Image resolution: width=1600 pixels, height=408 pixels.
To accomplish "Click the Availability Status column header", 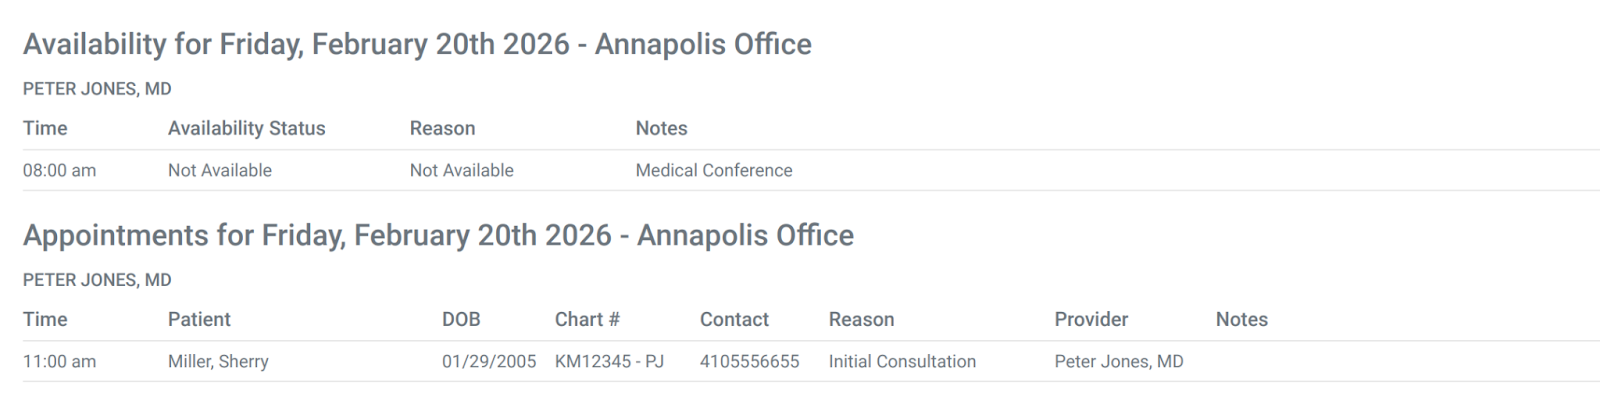I will [x=246, y=128].
